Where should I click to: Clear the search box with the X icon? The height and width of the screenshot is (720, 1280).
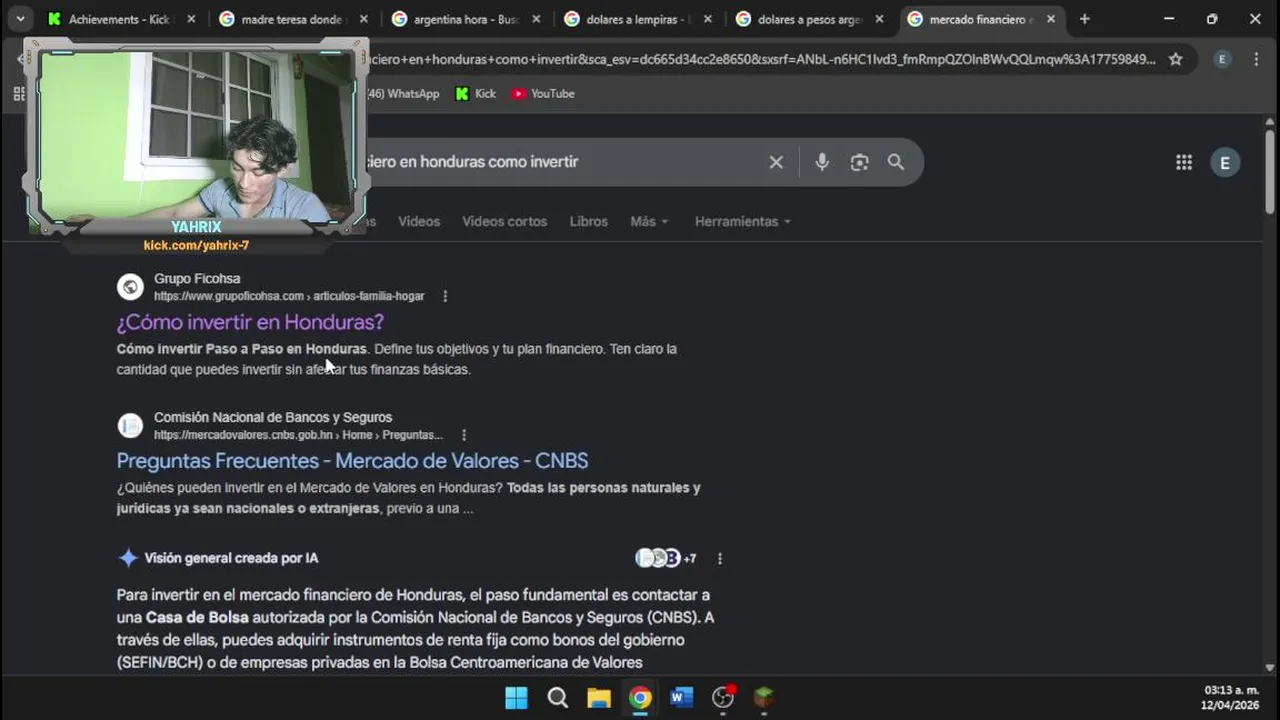pyautogui.click(x=776, y=162)
